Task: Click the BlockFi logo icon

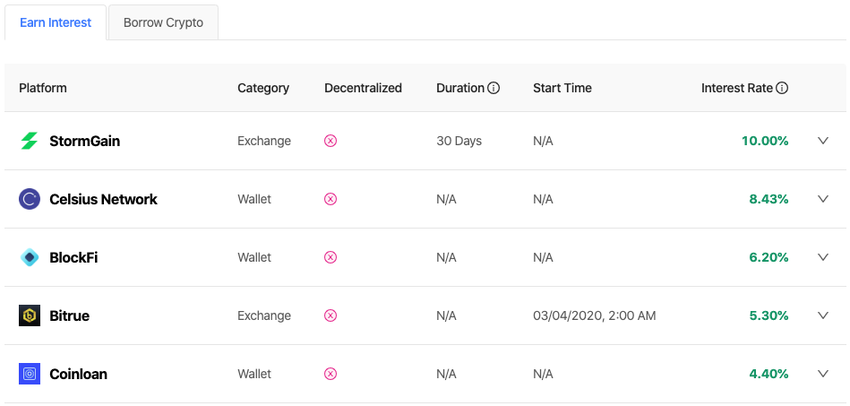Action: click(x=29, y=257)
